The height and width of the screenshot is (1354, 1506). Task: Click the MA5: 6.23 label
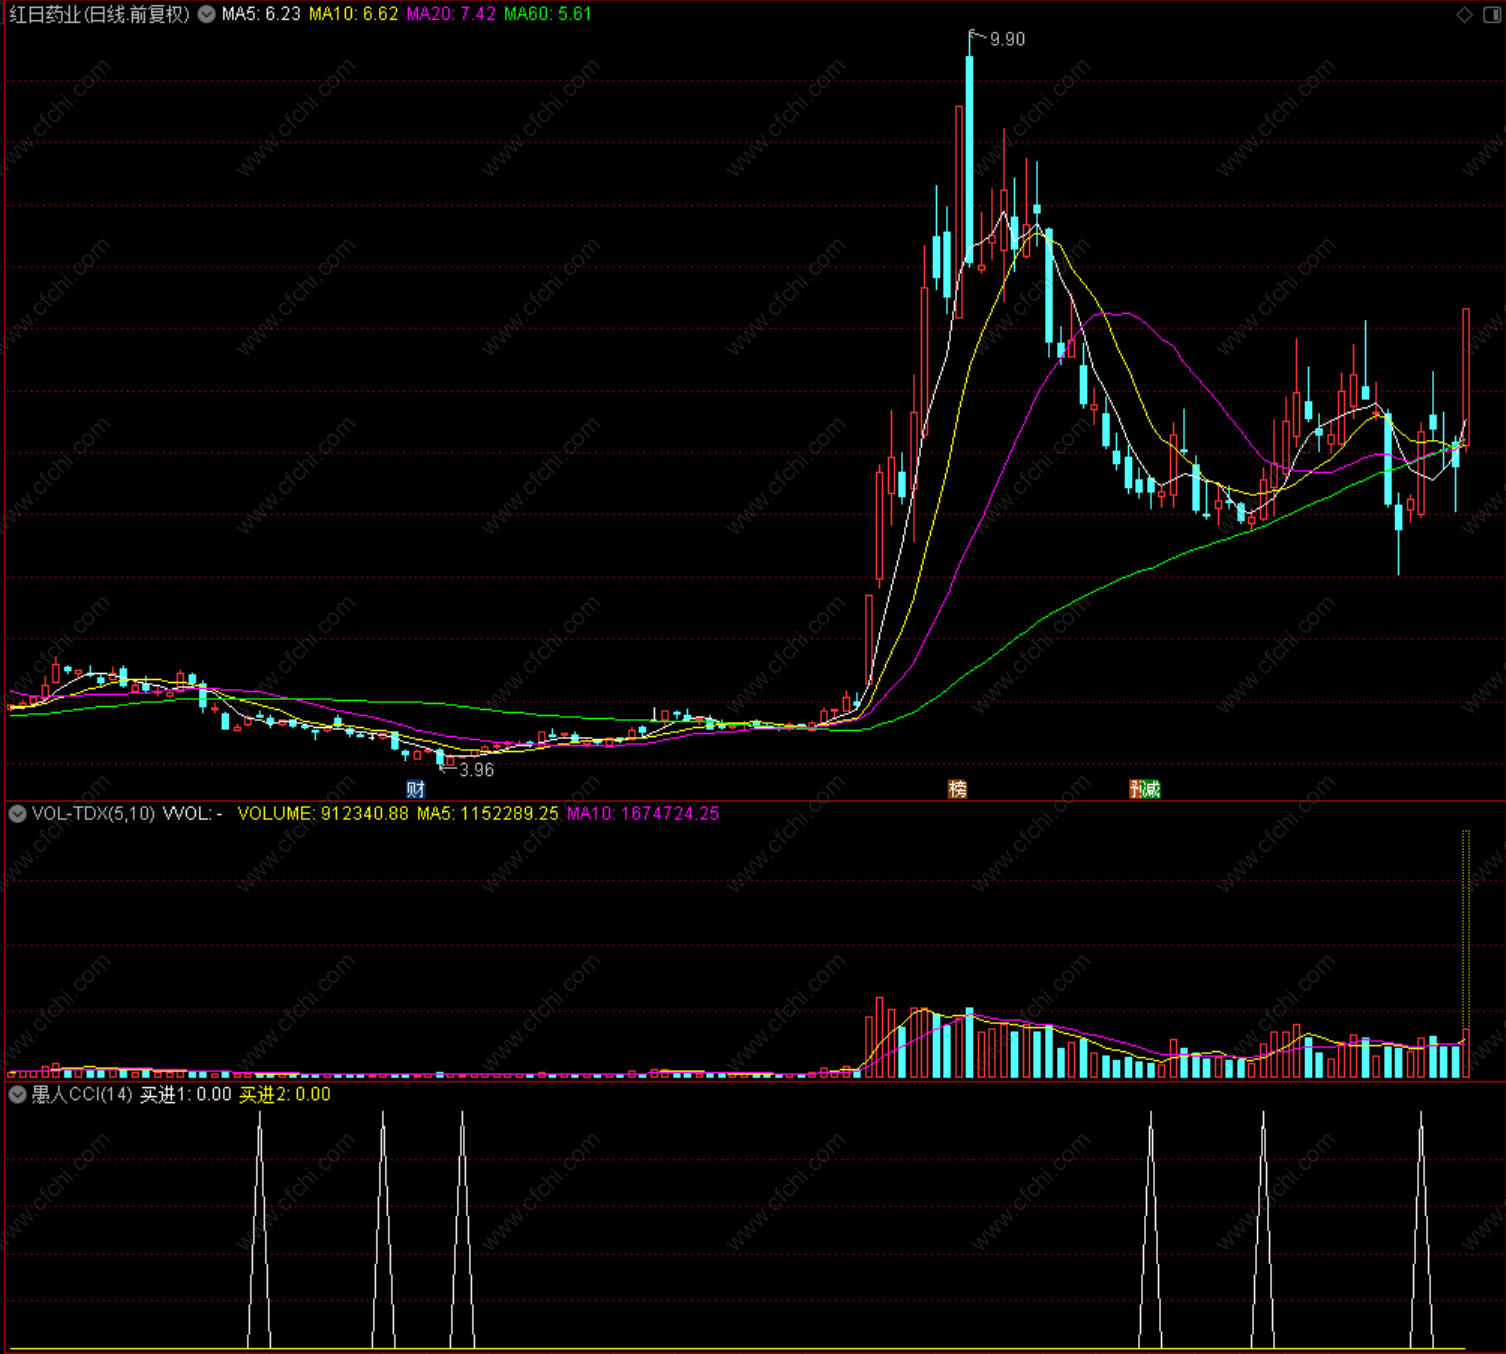coord(261,14)
